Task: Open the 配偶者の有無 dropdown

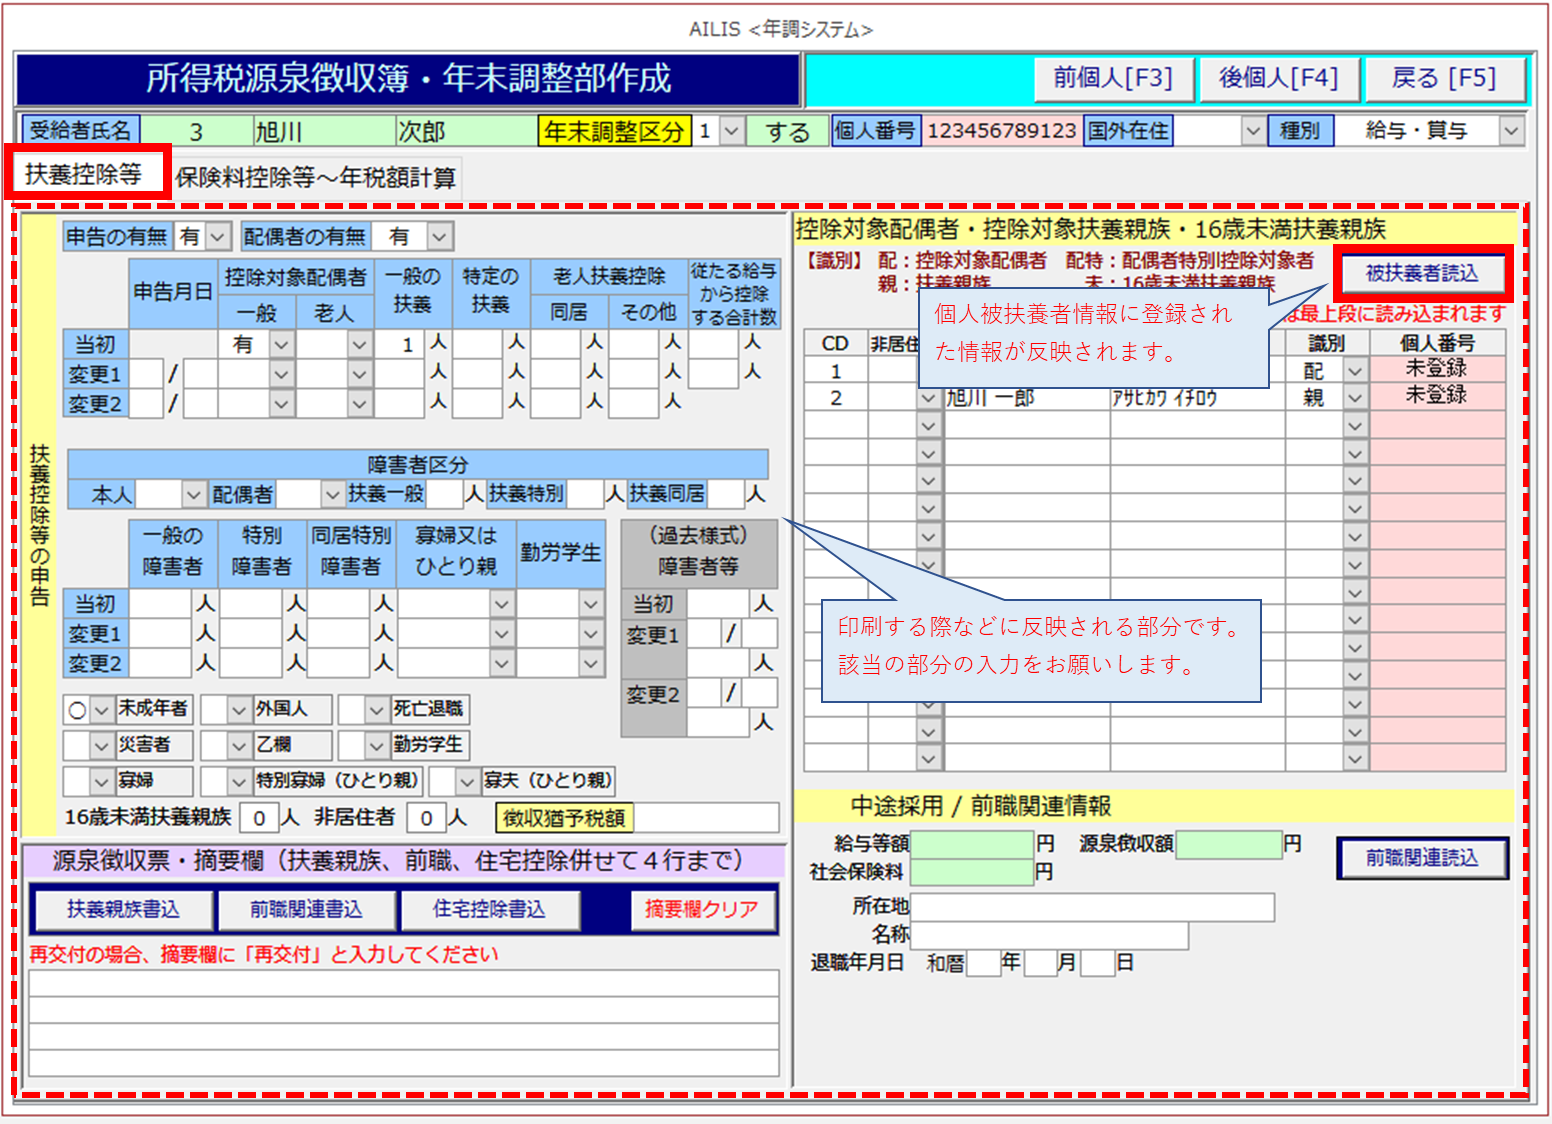Action: 439,237
